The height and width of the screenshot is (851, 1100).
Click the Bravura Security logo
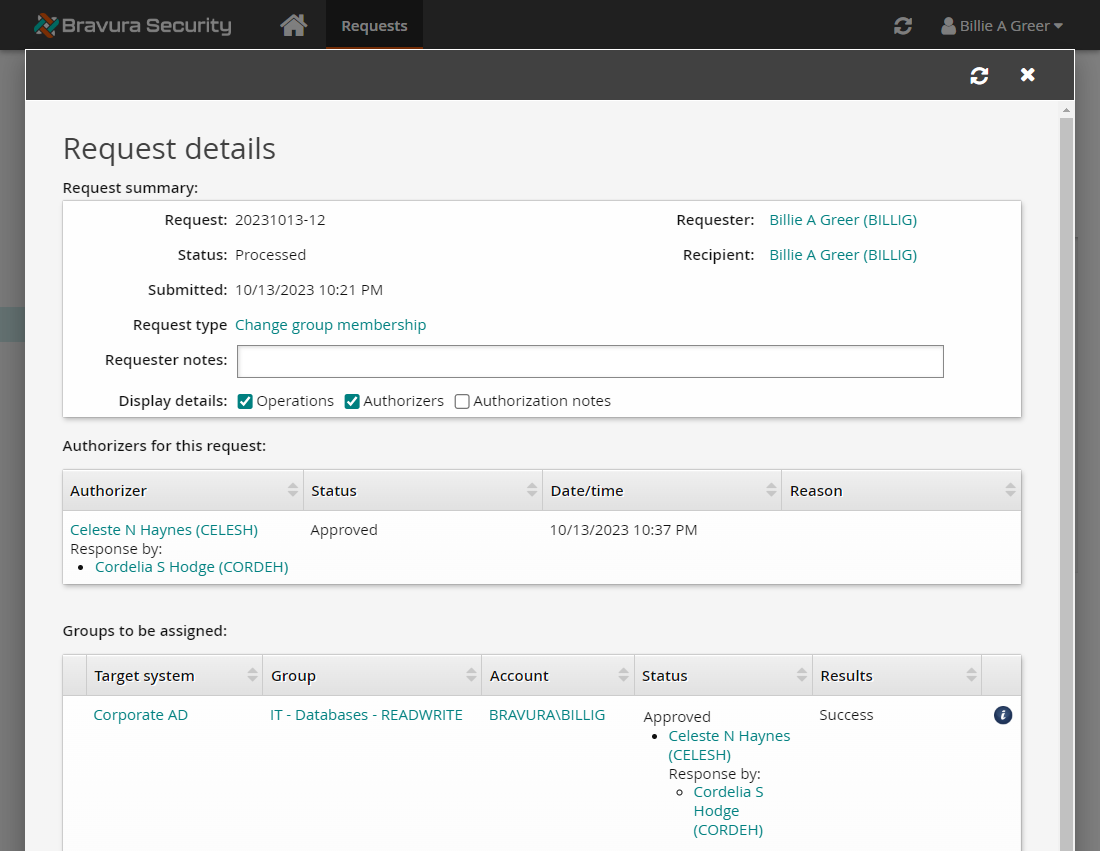coord(132,26)
